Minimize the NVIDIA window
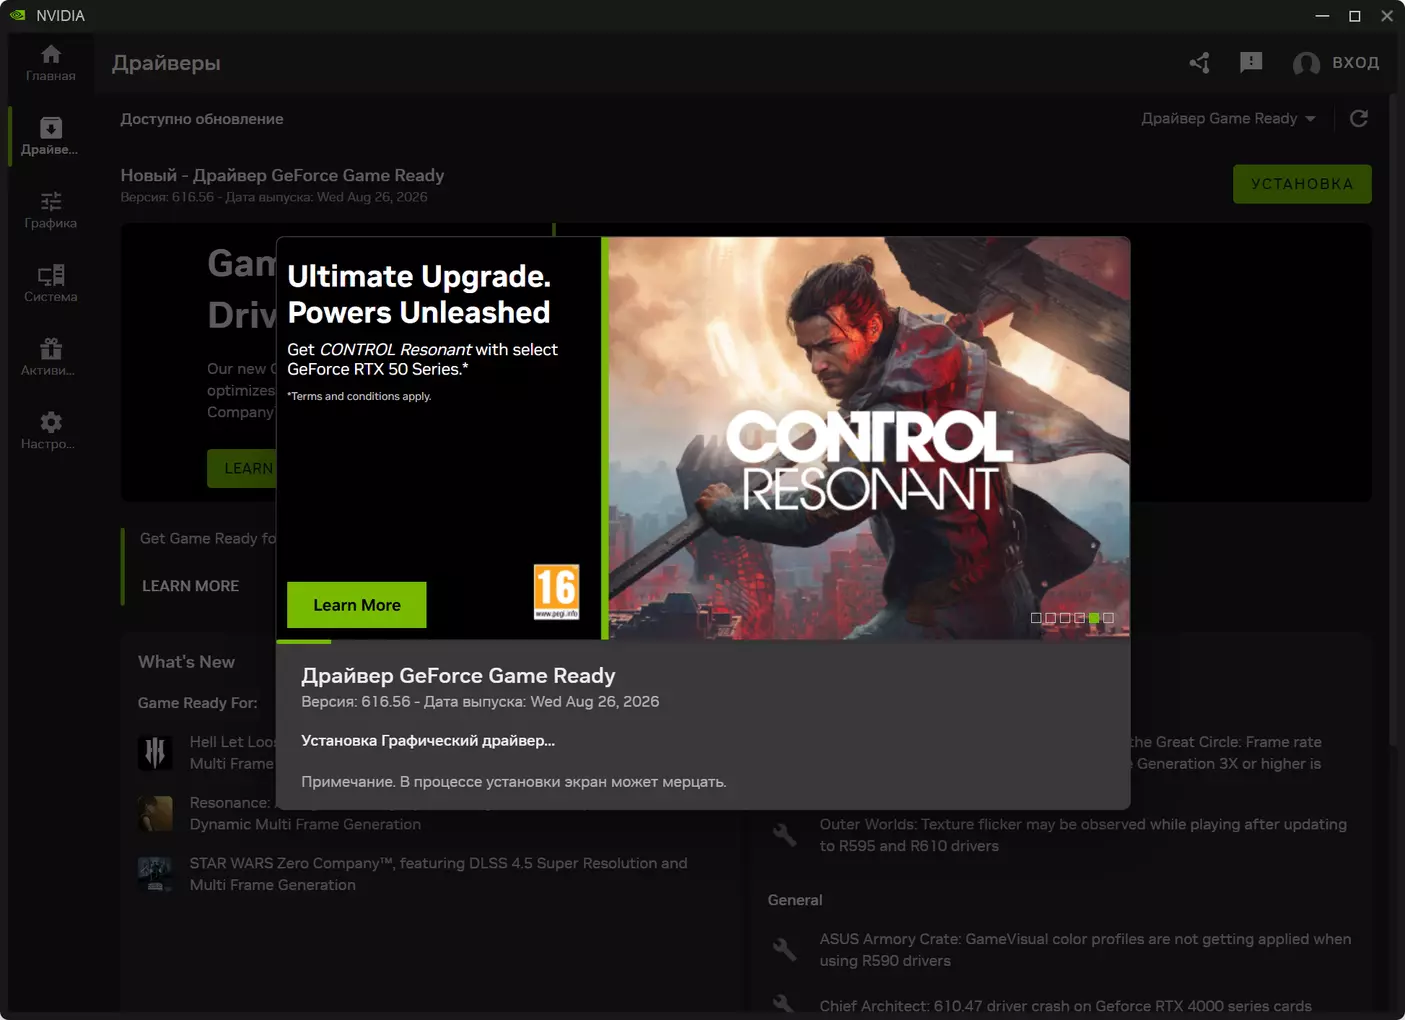Viewport: 1405px width, 1020px height. [x=1322, y=15]
